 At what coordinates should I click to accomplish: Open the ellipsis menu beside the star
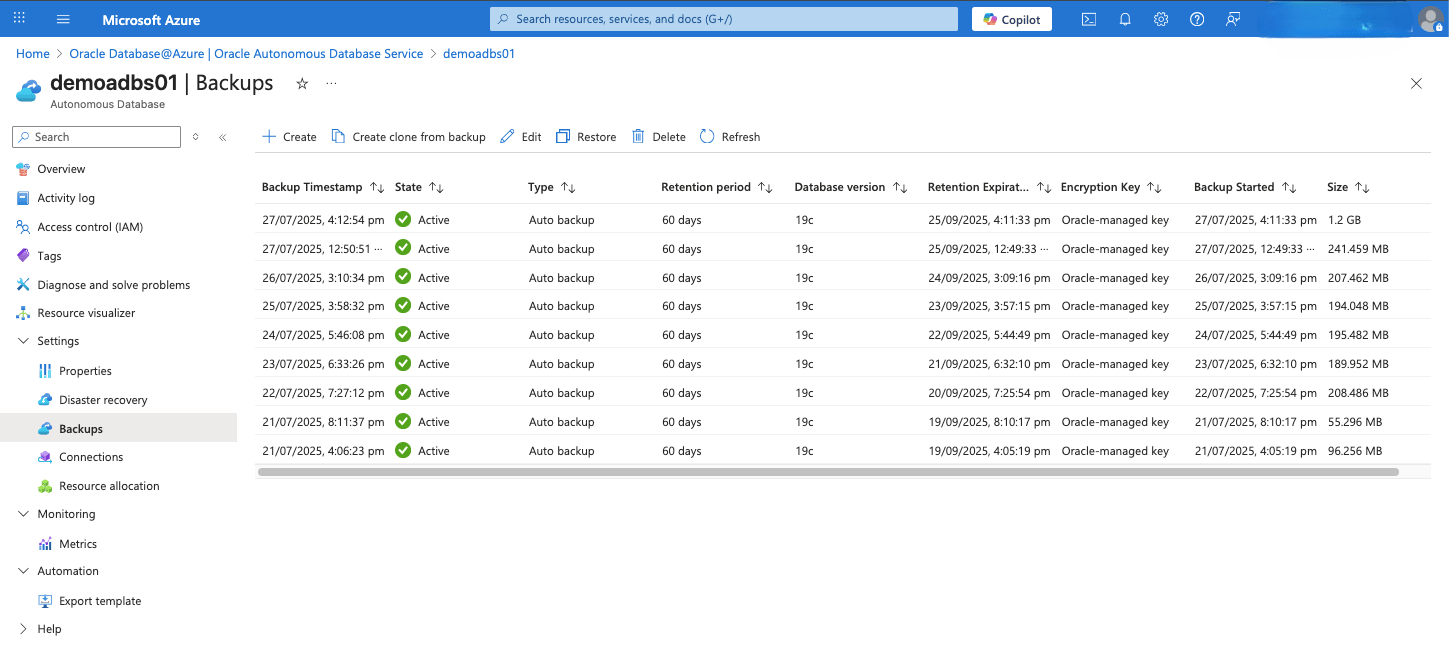pos(330,85)
